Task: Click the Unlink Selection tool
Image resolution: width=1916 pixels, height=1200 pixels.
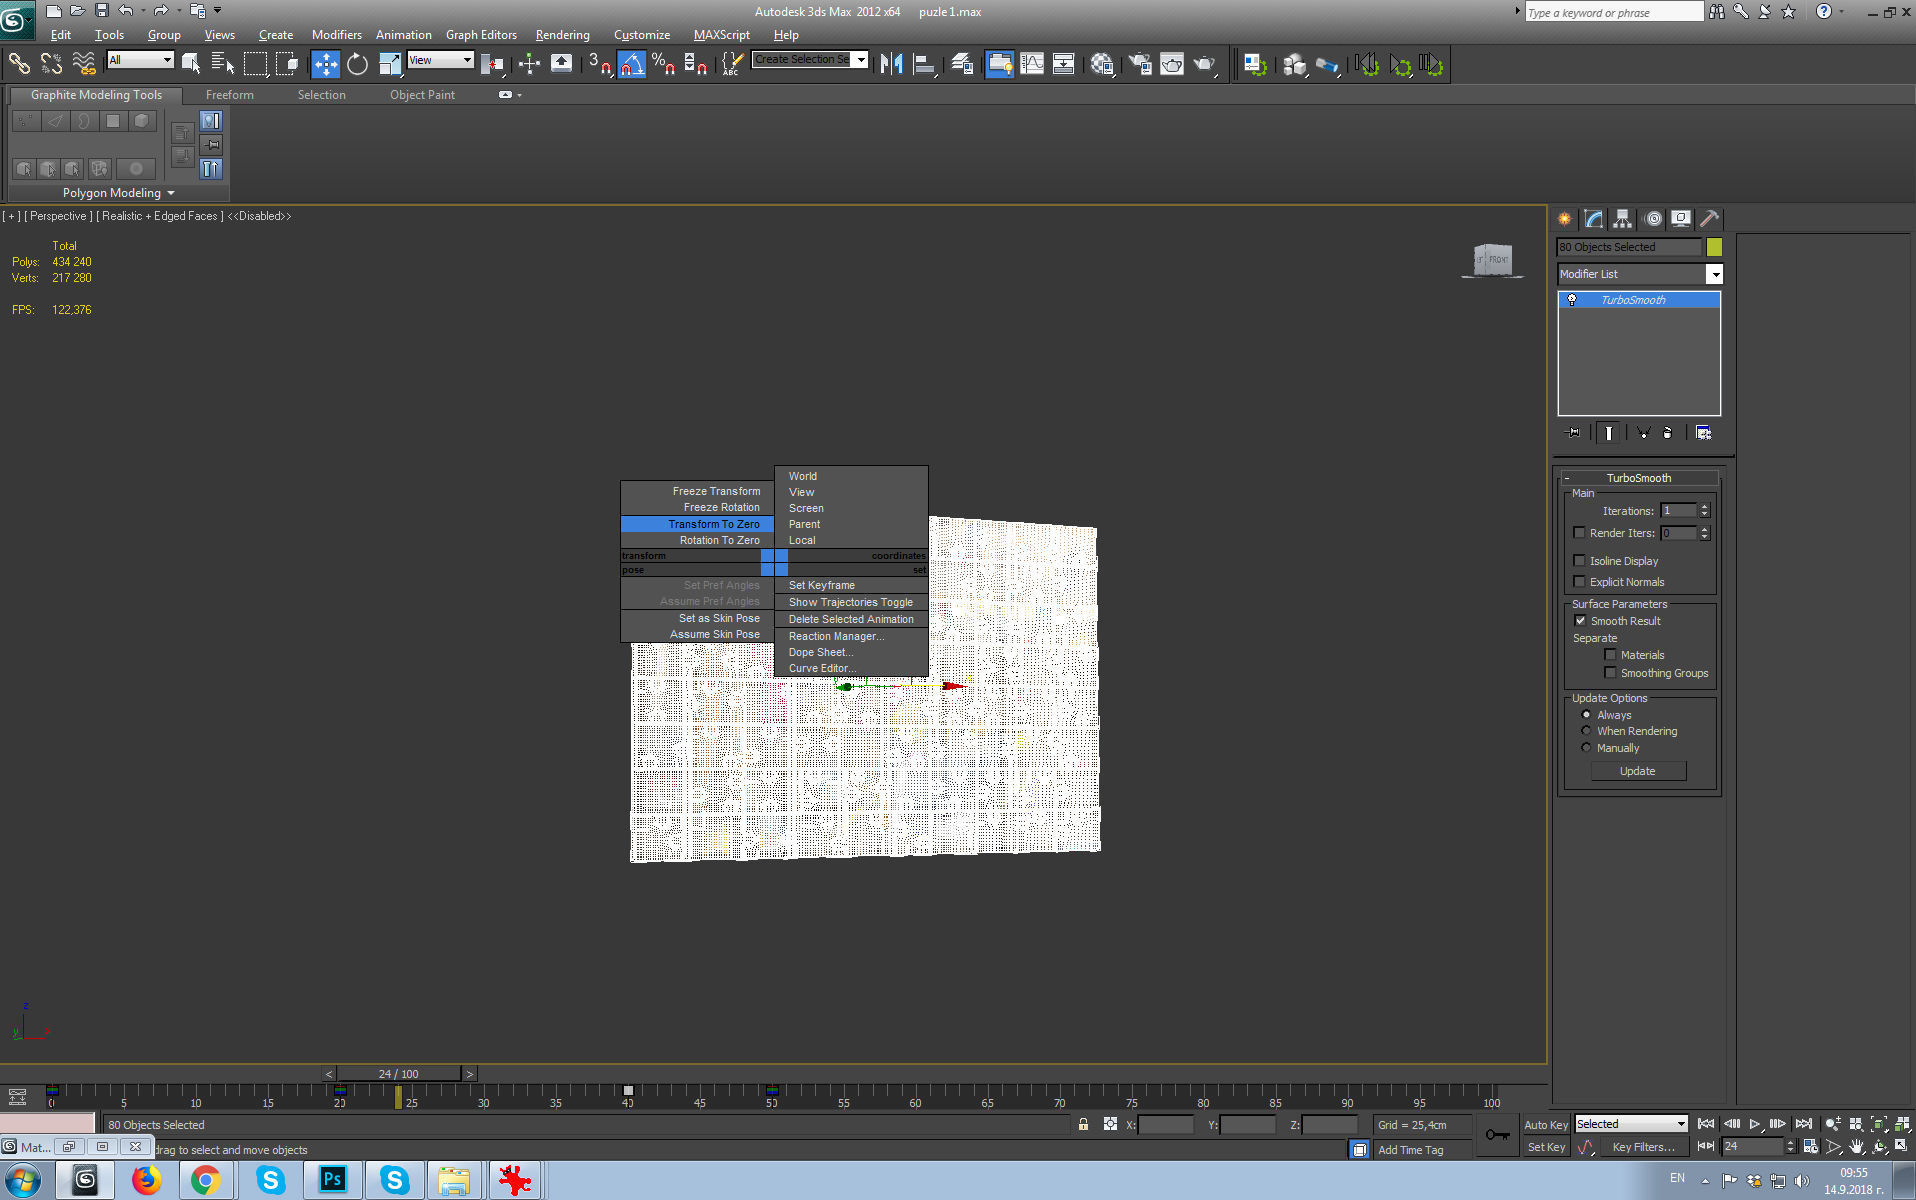Action: click(x=51, y=64)
